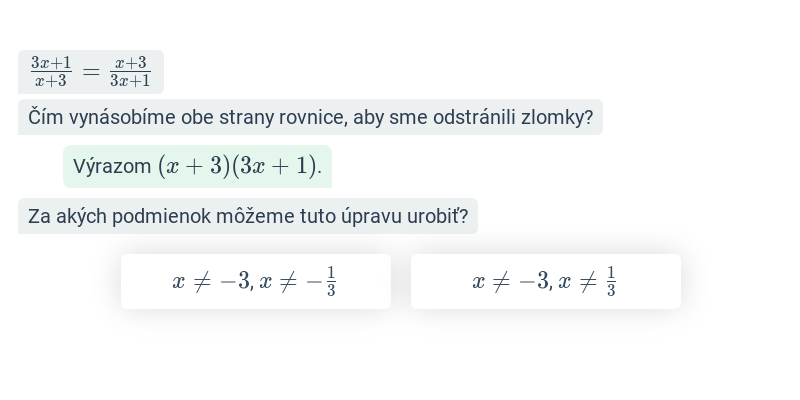
Task: Click the word Výrazom
Action: pyautogui.click(x=112, y=167)
